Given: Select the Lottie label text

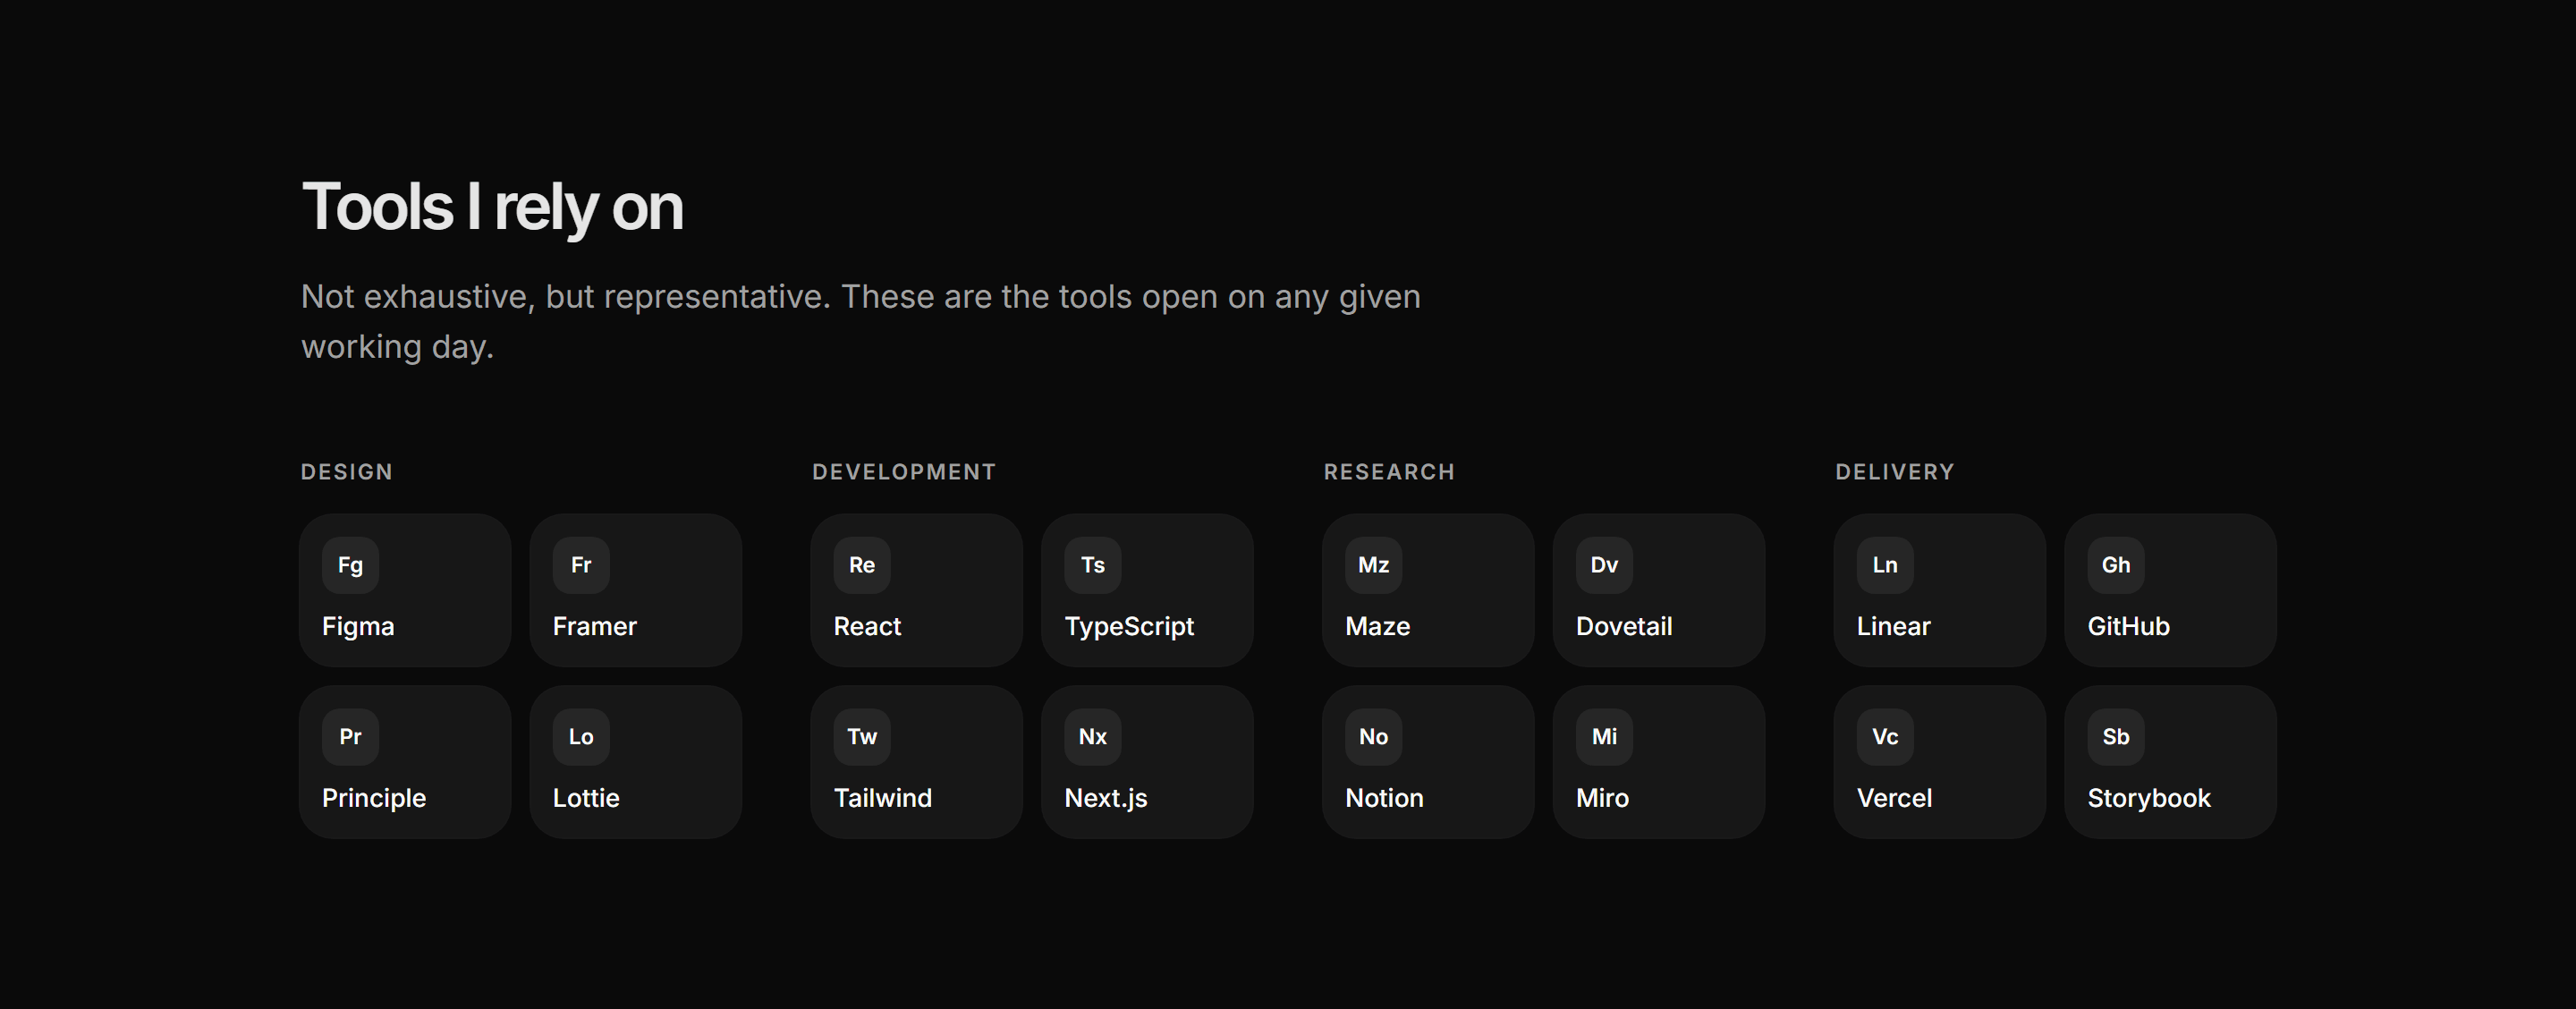Looking at the screenshot, I should (586, 799).
